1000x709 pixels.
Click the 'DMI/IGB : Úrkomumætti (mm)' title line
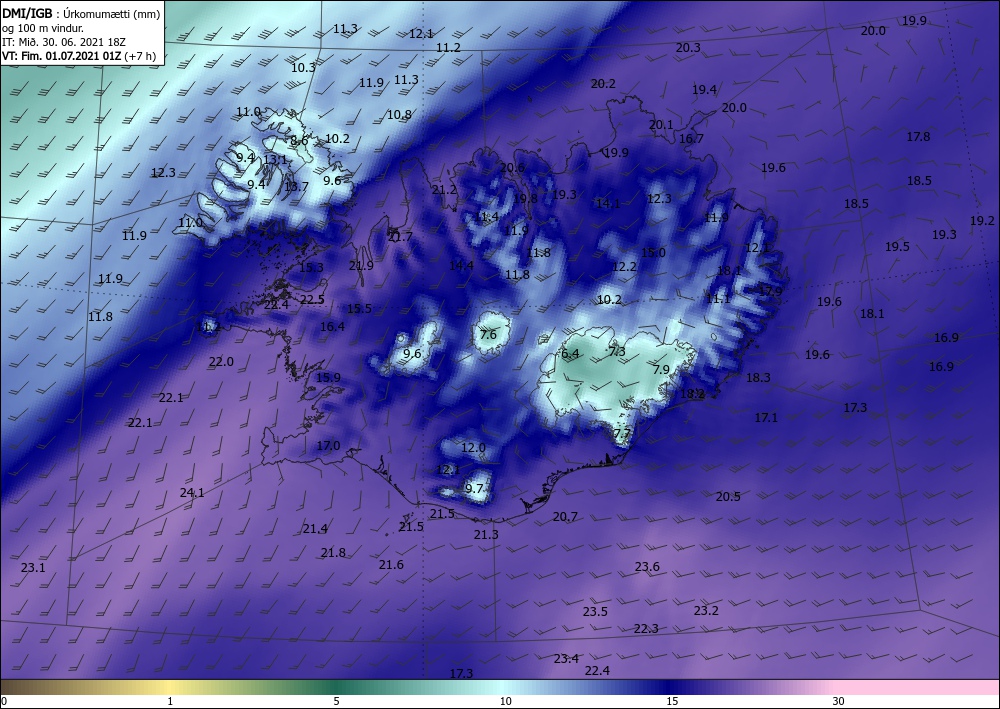tap(81, 12)
